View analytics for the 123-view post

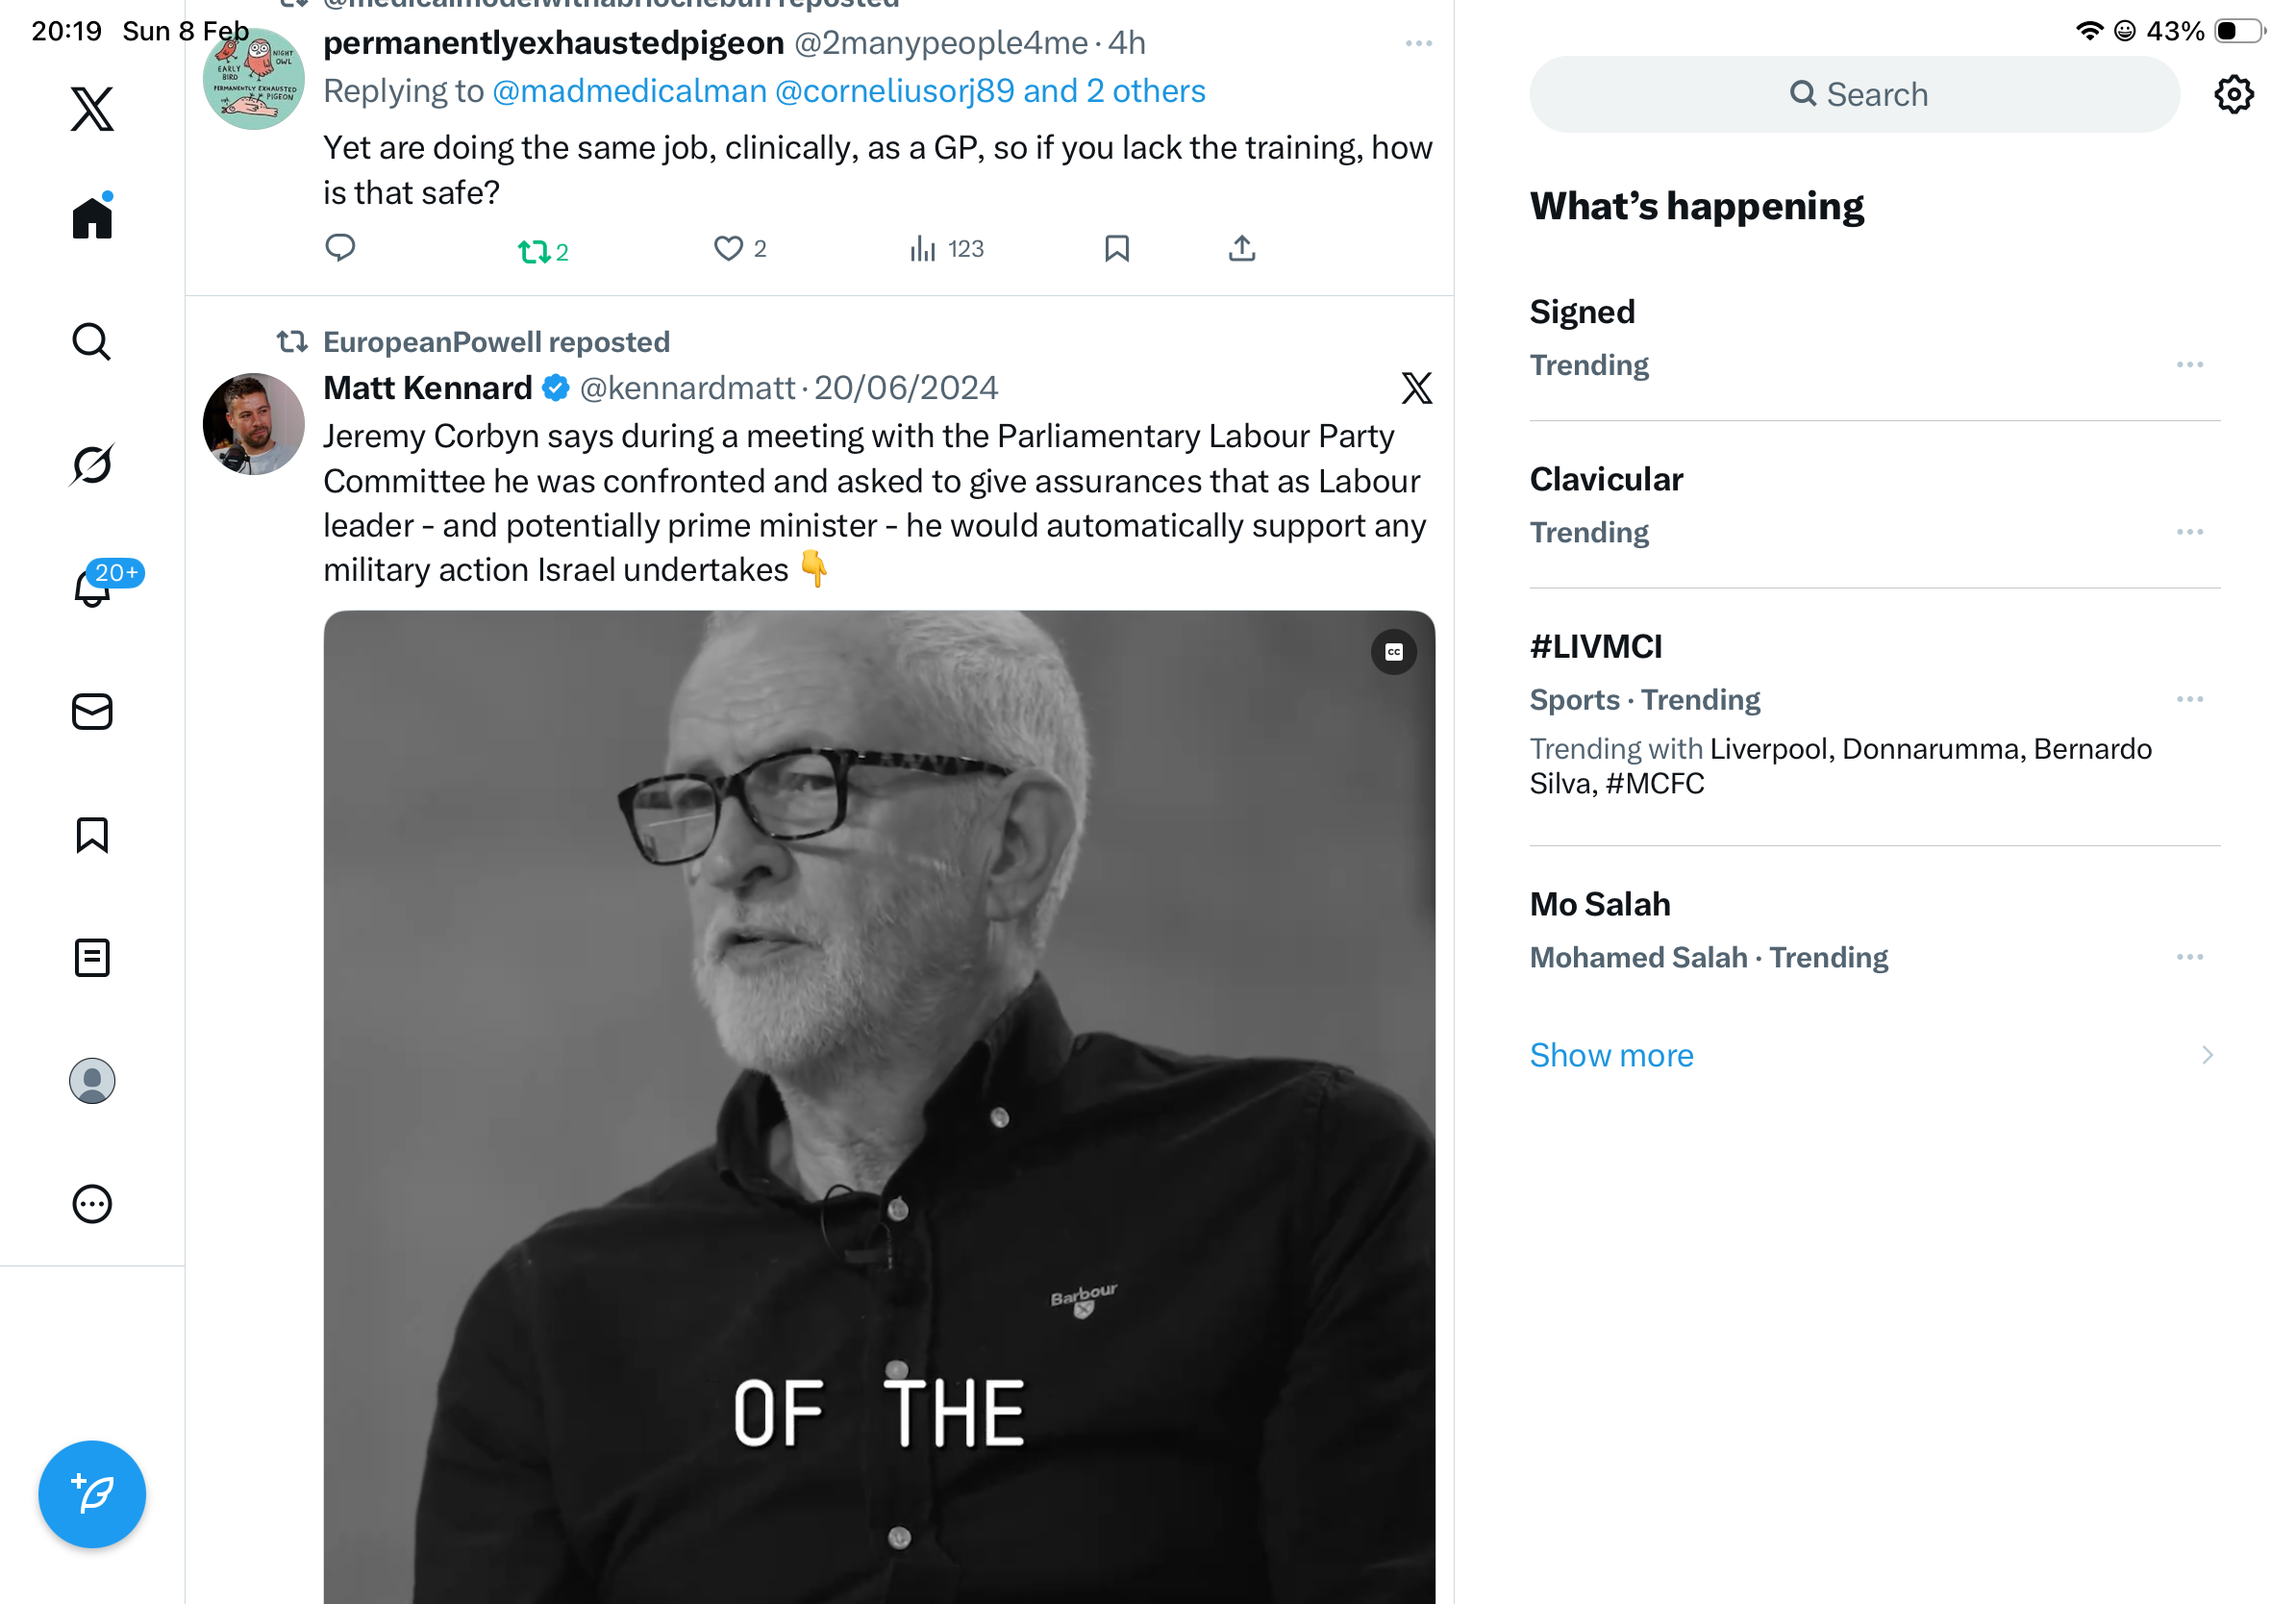[945, 248]
